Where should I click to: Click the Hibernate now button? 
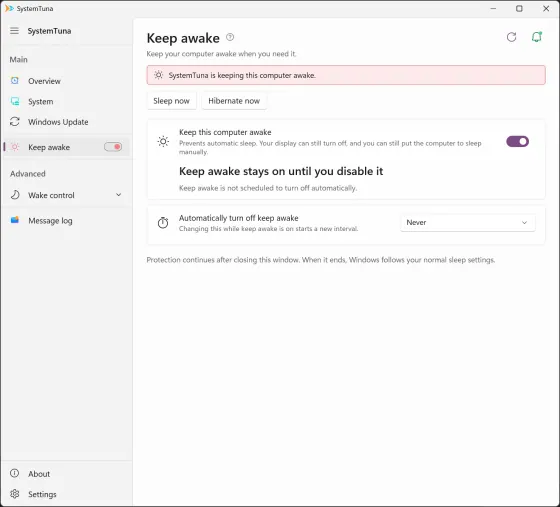click(x=234, y=101)
